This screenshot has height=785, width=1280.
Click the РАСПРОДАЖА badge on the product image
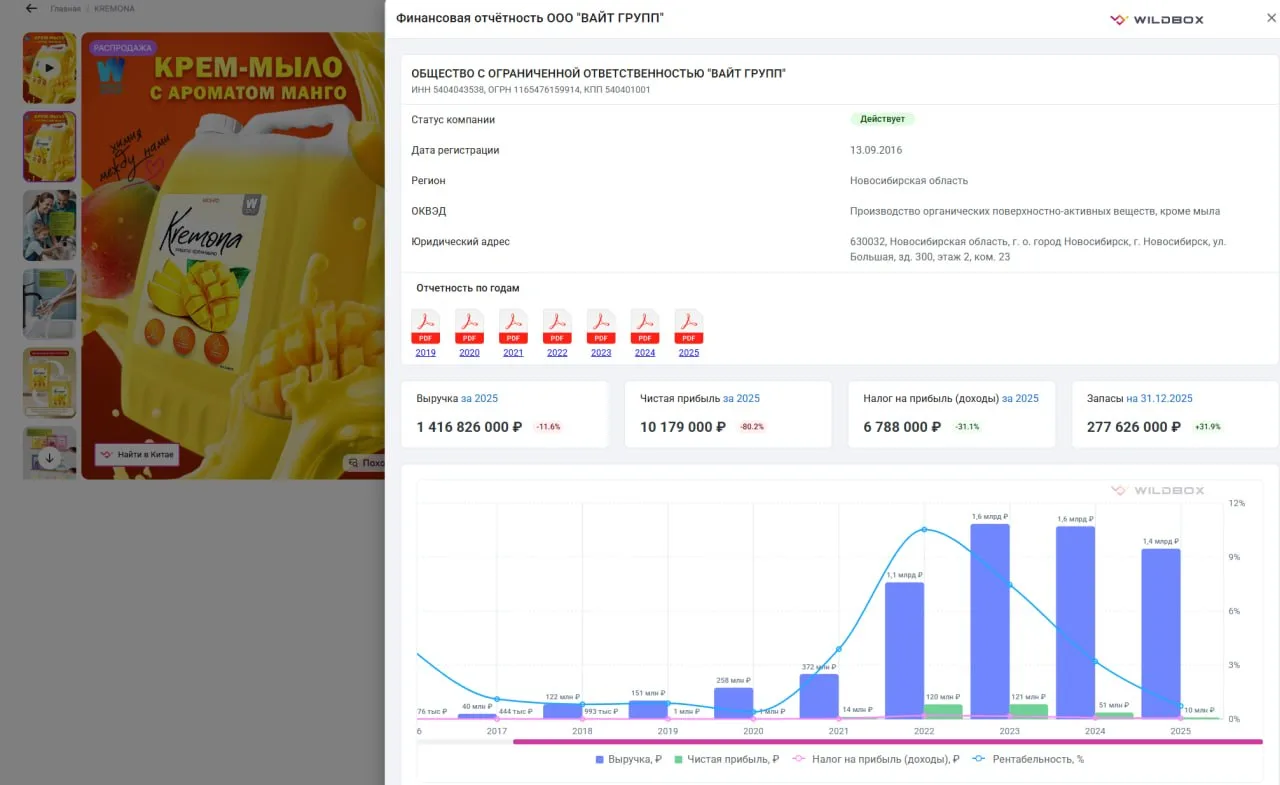(x=122, y=47)
